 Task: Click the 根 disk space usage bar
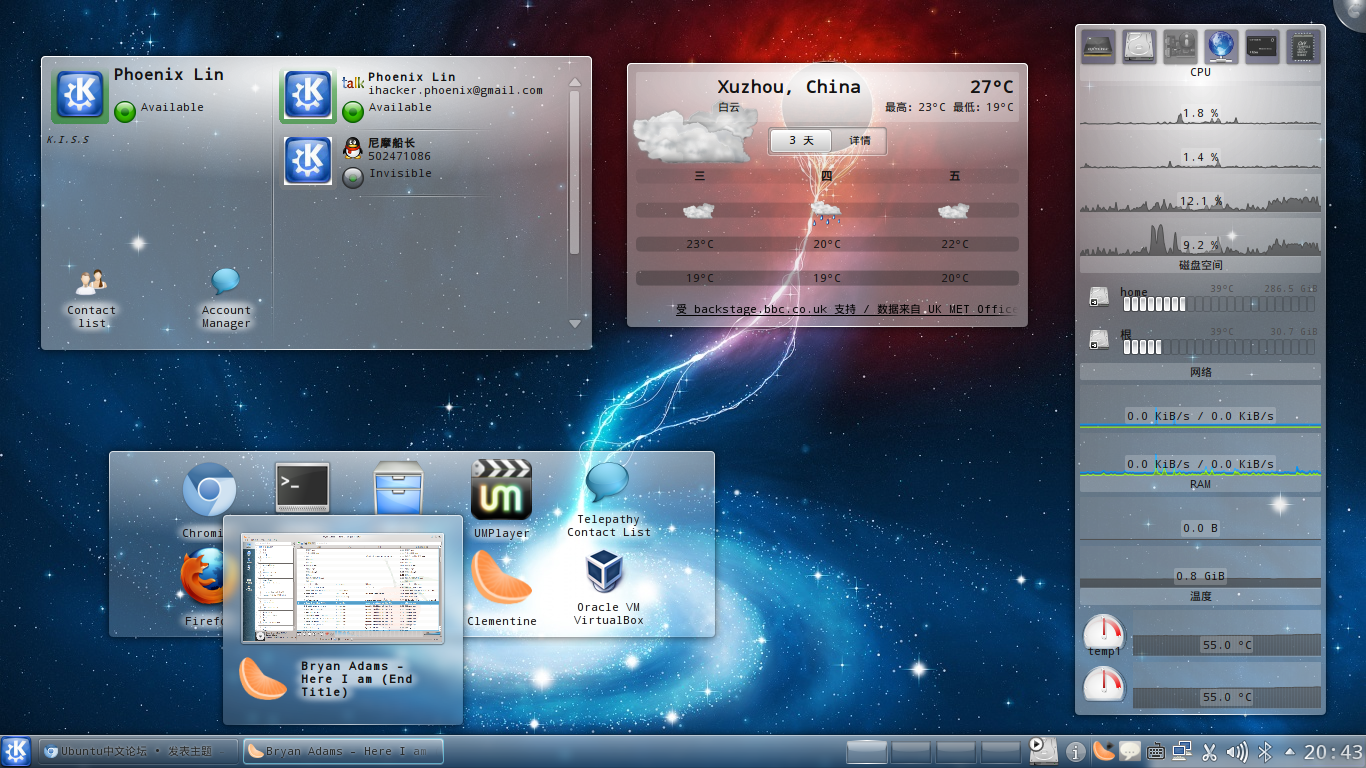point(1220,347)
